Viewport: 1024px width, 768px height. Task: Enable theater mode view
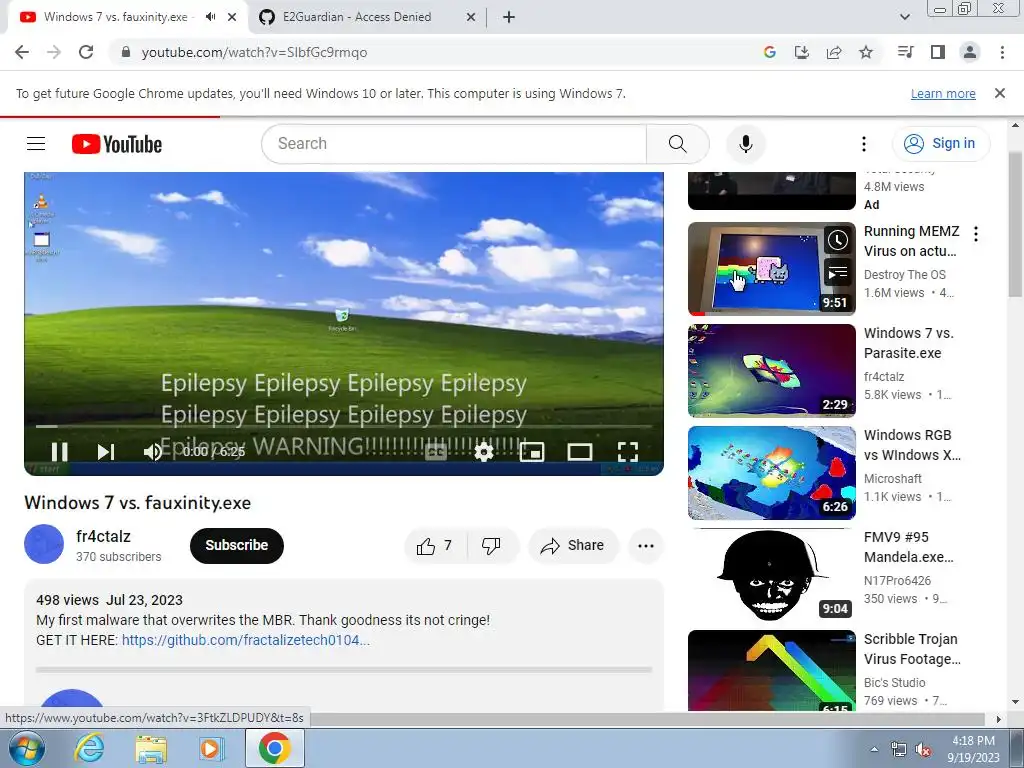point(579,451)
